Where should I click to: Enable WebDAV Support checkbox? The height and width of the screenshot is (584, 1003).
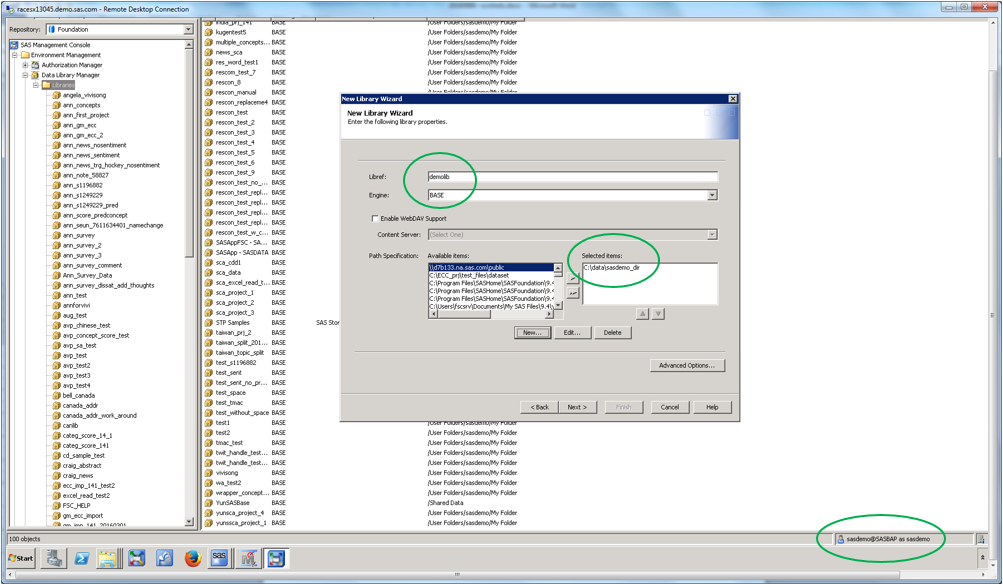375,218
